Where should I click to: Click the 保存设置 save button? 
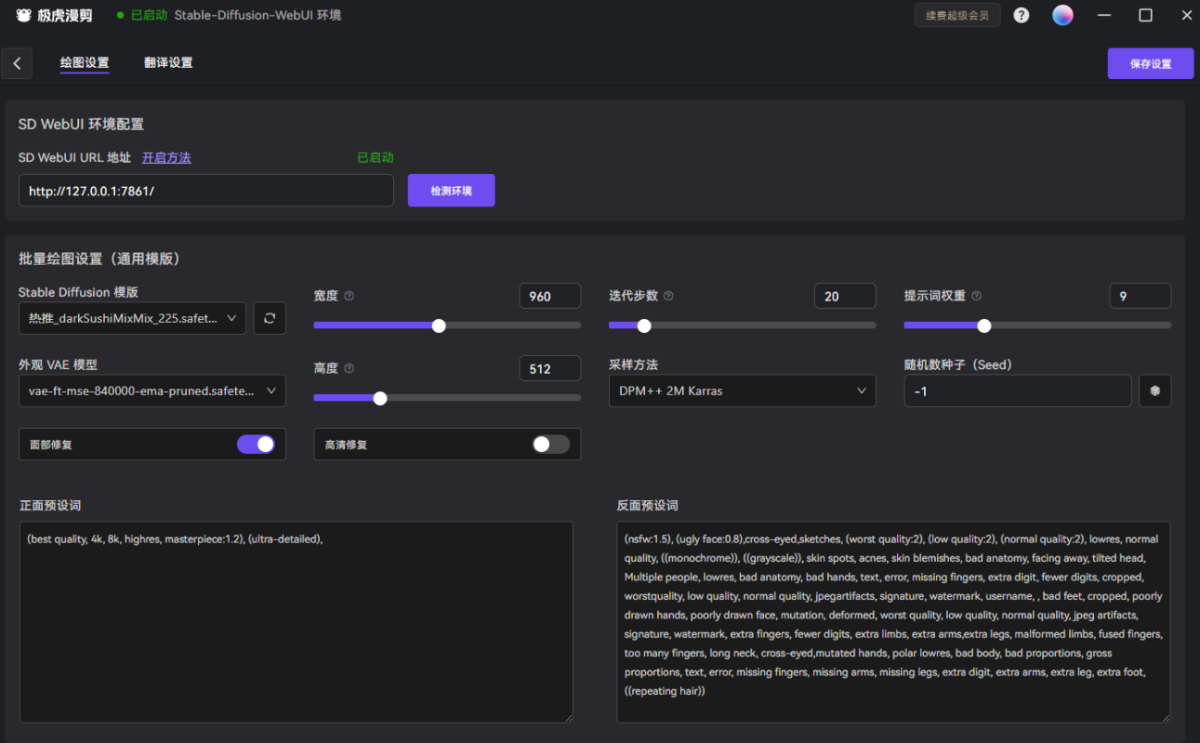1150,63
